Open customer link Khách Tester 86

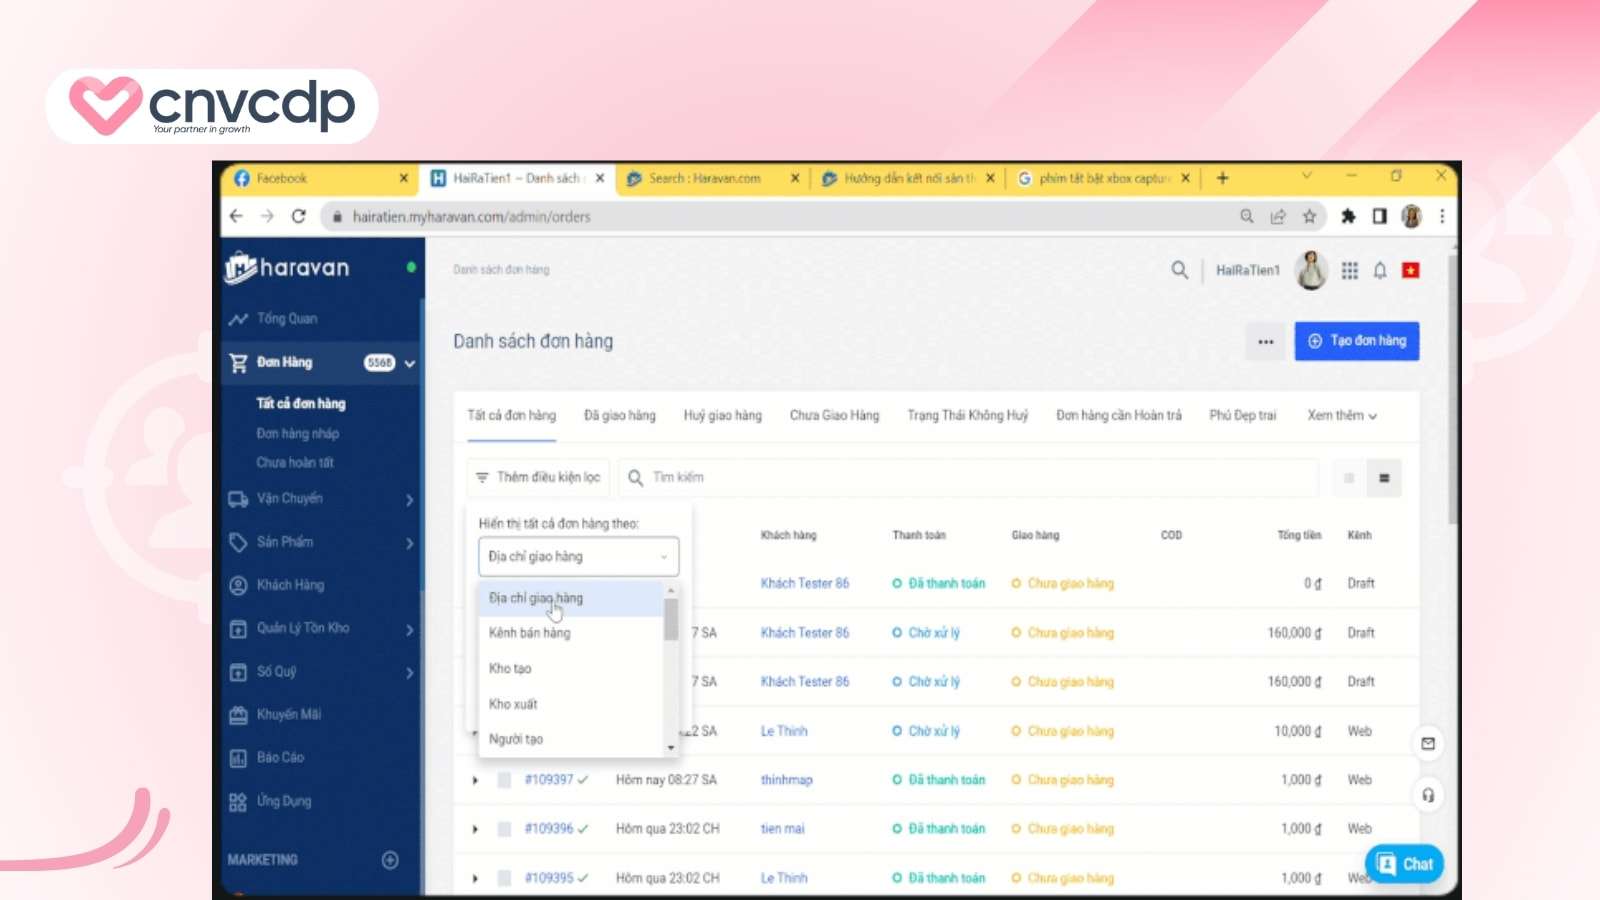click(805, 583)
